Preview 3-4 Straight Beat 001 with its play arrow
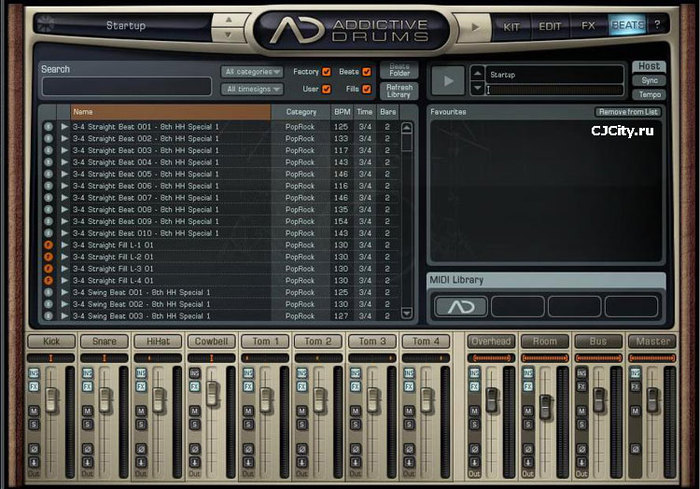Viewport: 700px width, 489px height. (64, 127)
